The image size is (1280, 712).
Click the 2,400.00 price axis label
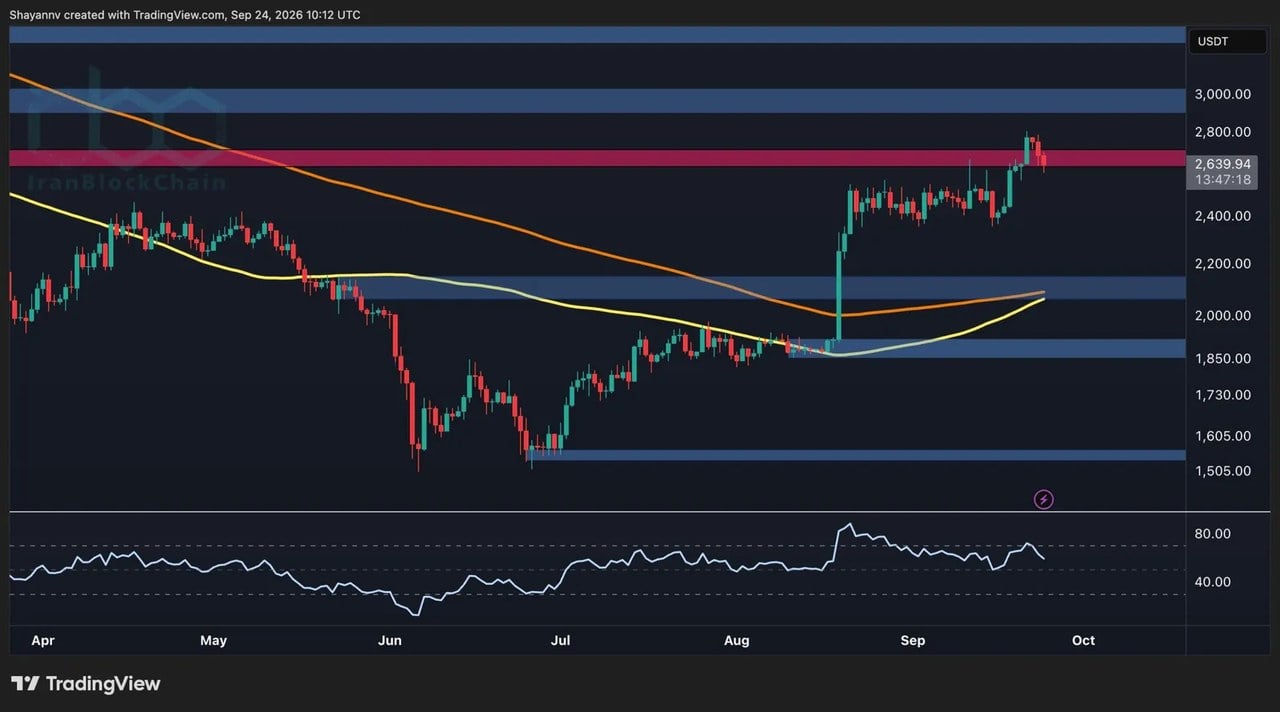pyautogui.click(x=1222, y=216)
